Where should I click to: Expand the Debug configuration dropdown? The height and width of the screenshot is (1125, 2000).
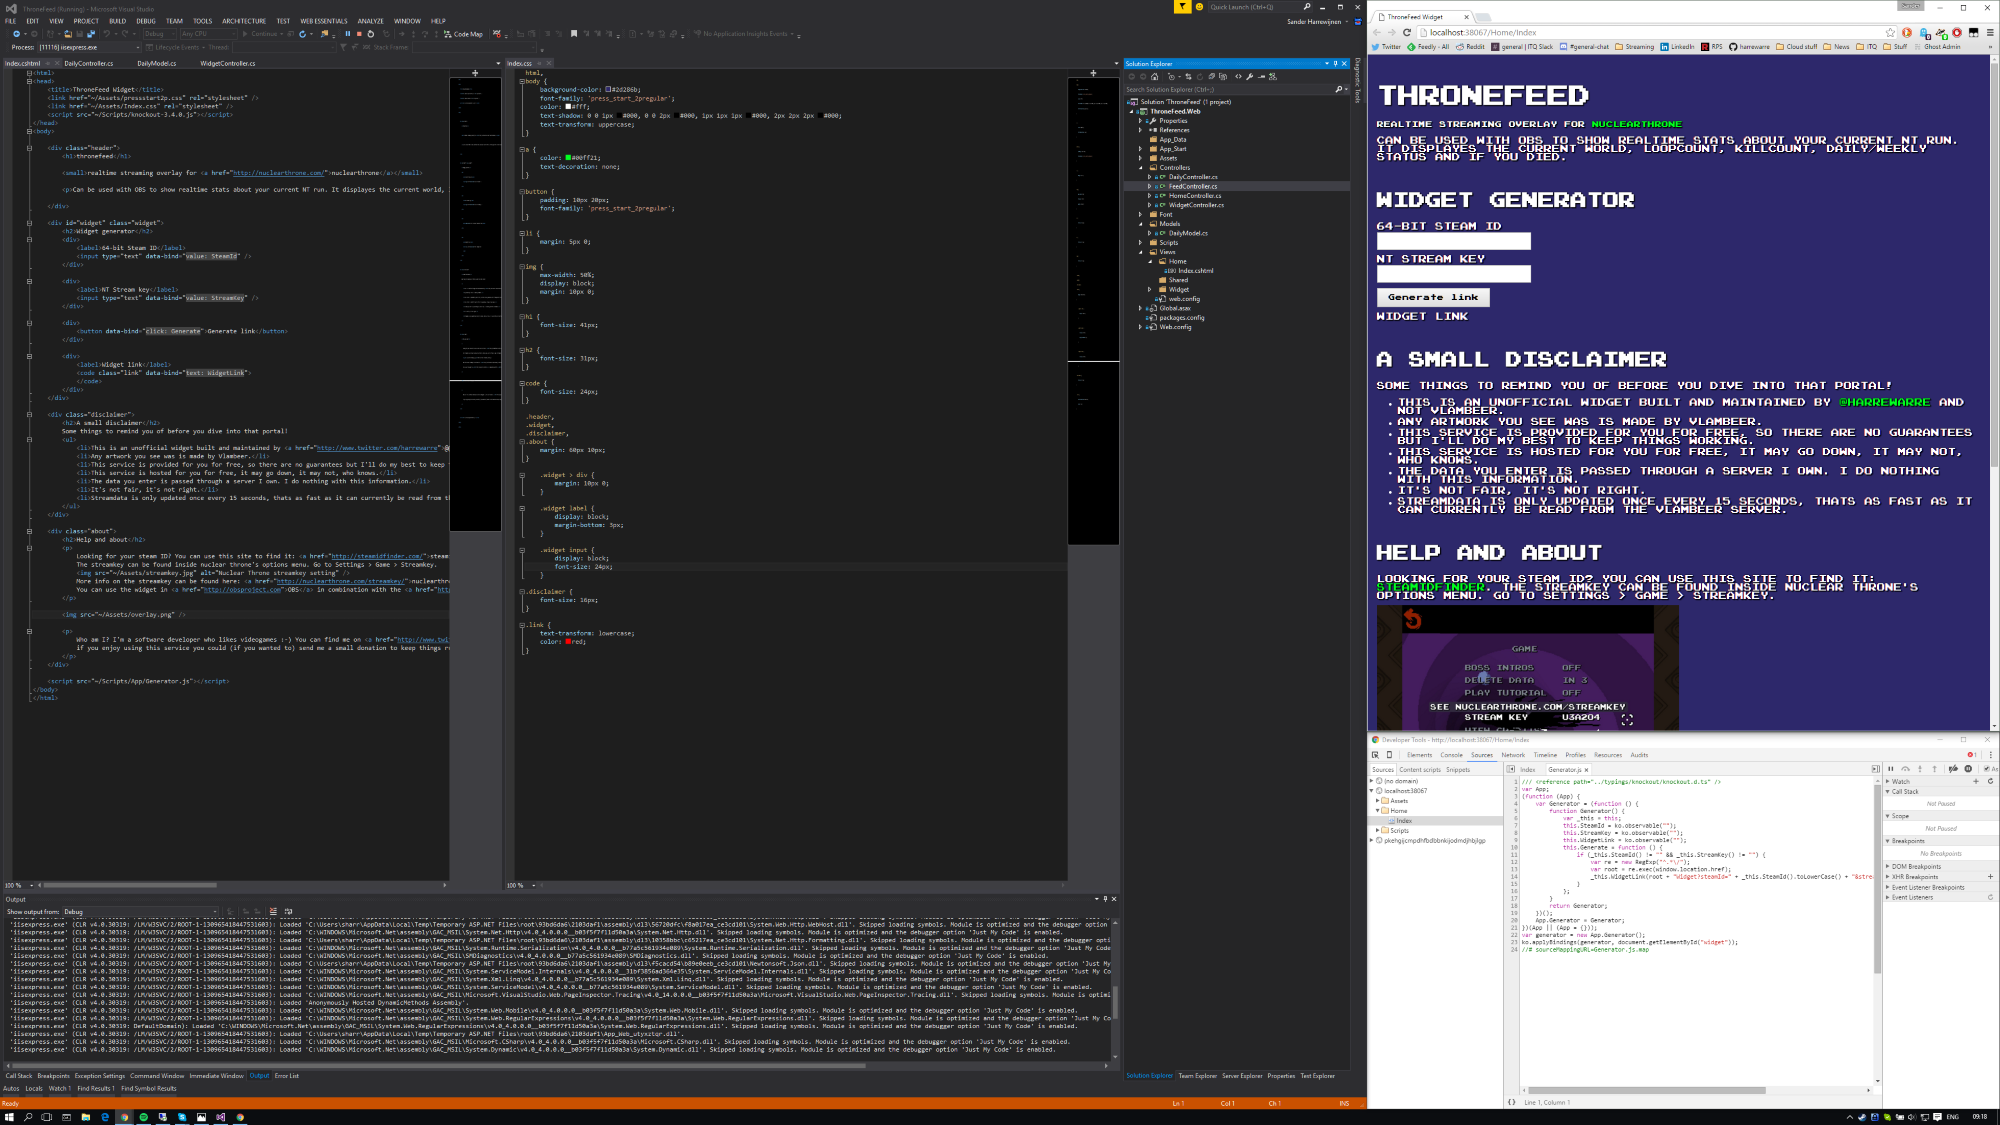(159, 34)
